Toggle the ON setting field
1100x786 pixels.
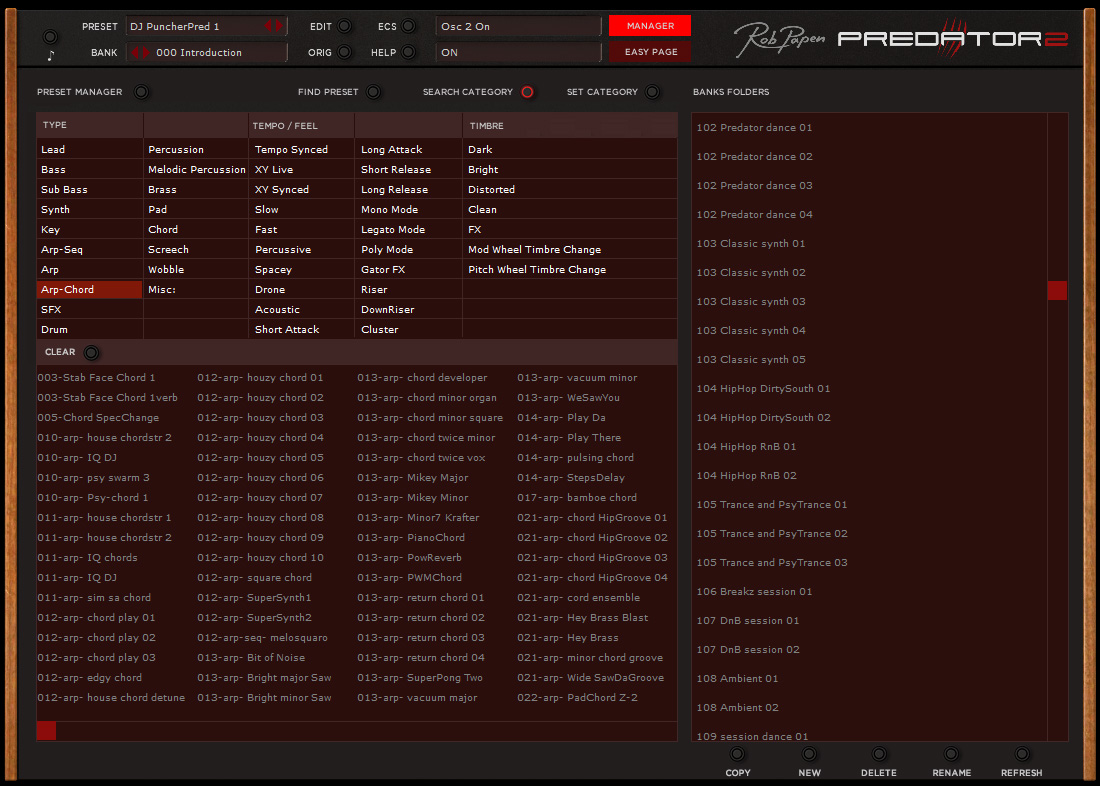point(517,52)
